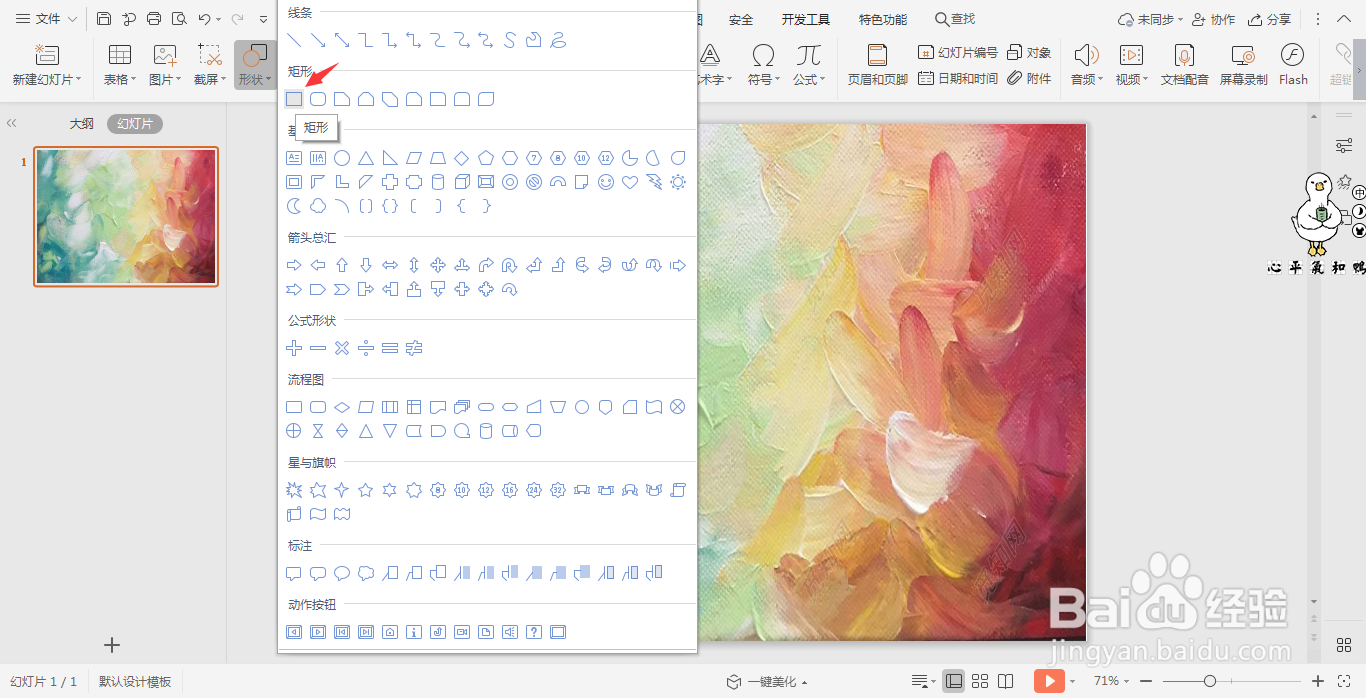Click the 页眉和页脚 header footer icon

tap(877, 65)
